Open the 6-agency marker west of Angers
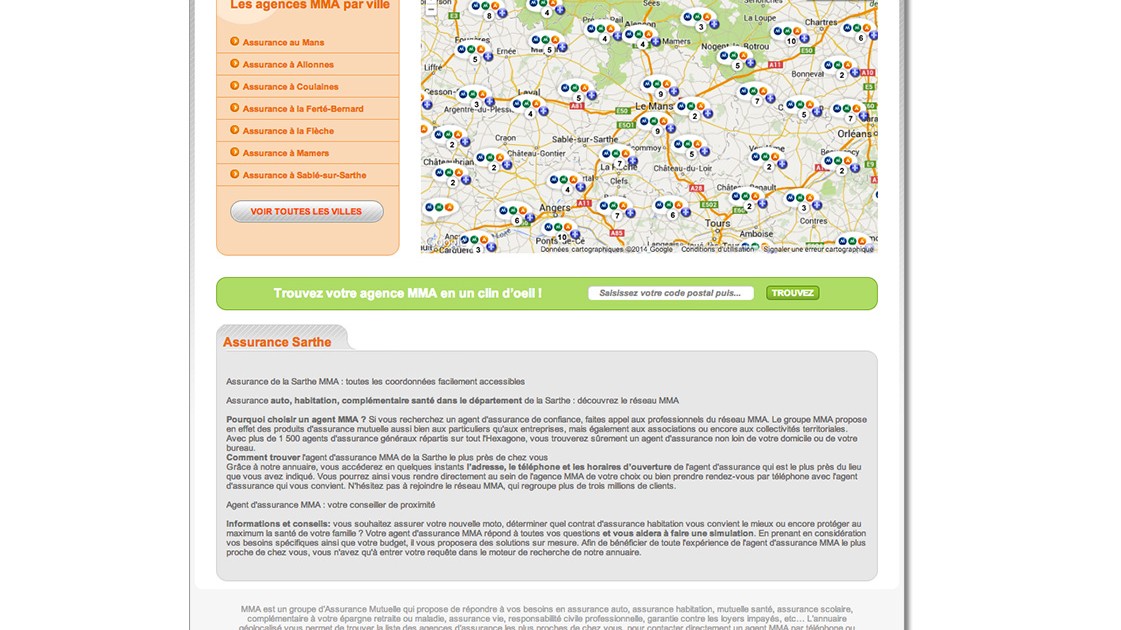 click(516, 215)
